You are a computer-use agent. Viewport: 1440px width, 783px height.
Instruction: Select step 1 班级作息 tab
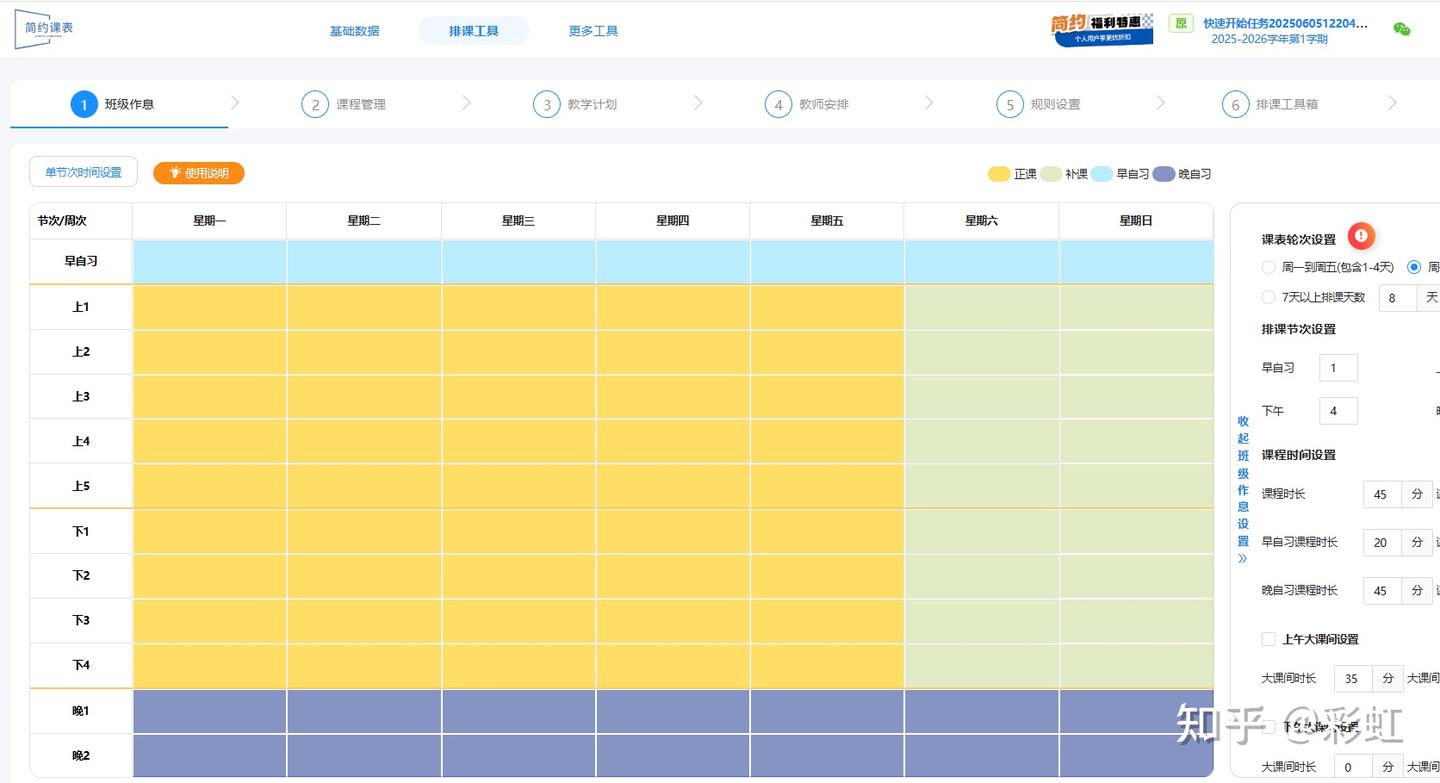119,104
